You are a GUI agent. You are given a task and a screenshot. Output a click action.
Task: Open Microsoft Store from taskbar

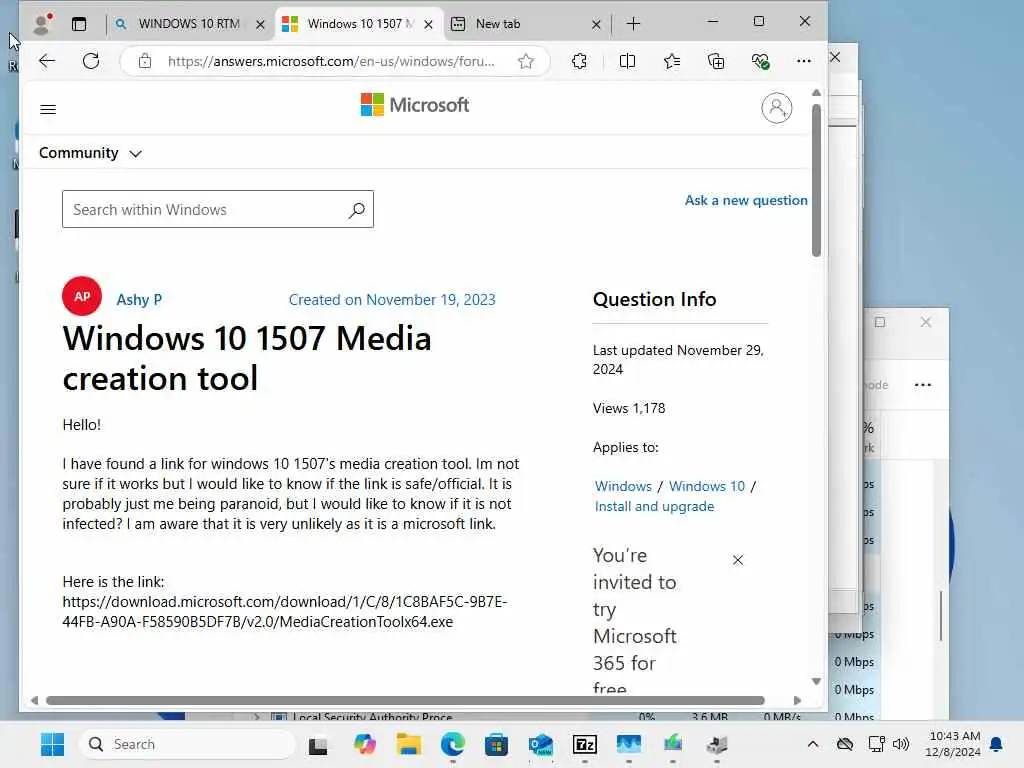(496, 744)
